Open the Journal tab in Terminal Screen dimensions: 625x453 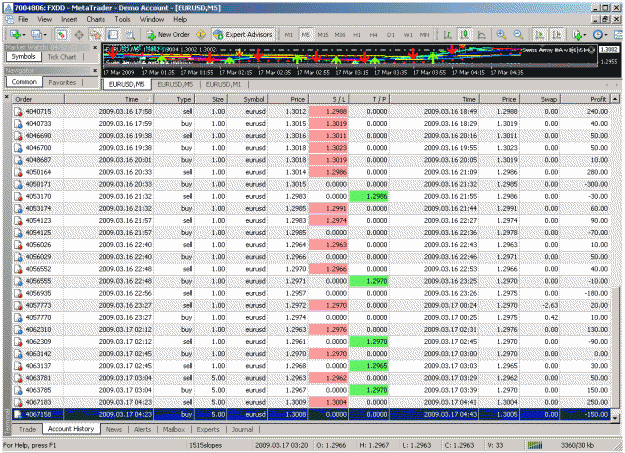coord(242,429)
